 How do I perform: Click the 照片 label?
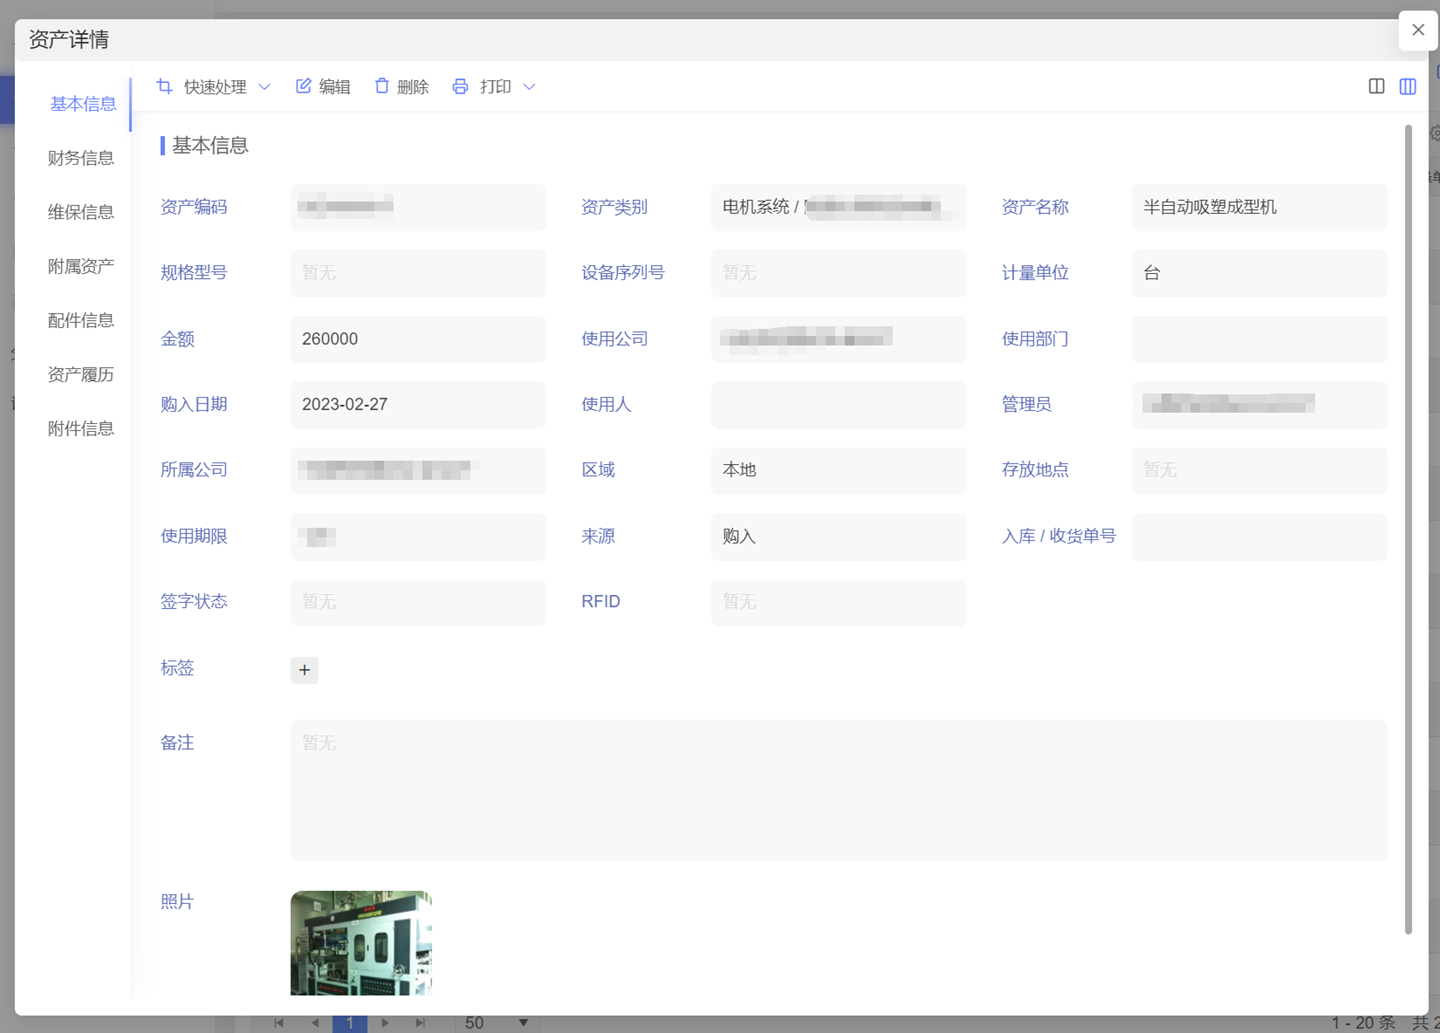[x=177, y=902]
